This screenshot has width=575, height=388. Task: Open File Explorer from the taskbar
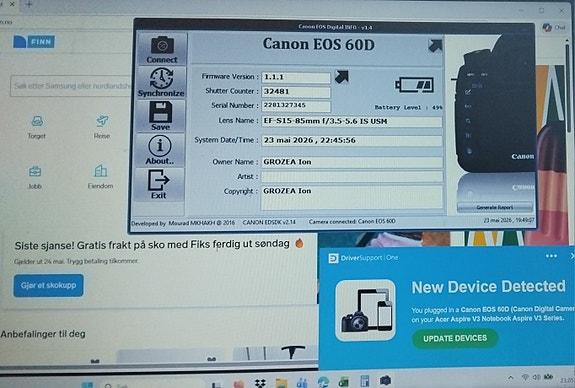281,383
